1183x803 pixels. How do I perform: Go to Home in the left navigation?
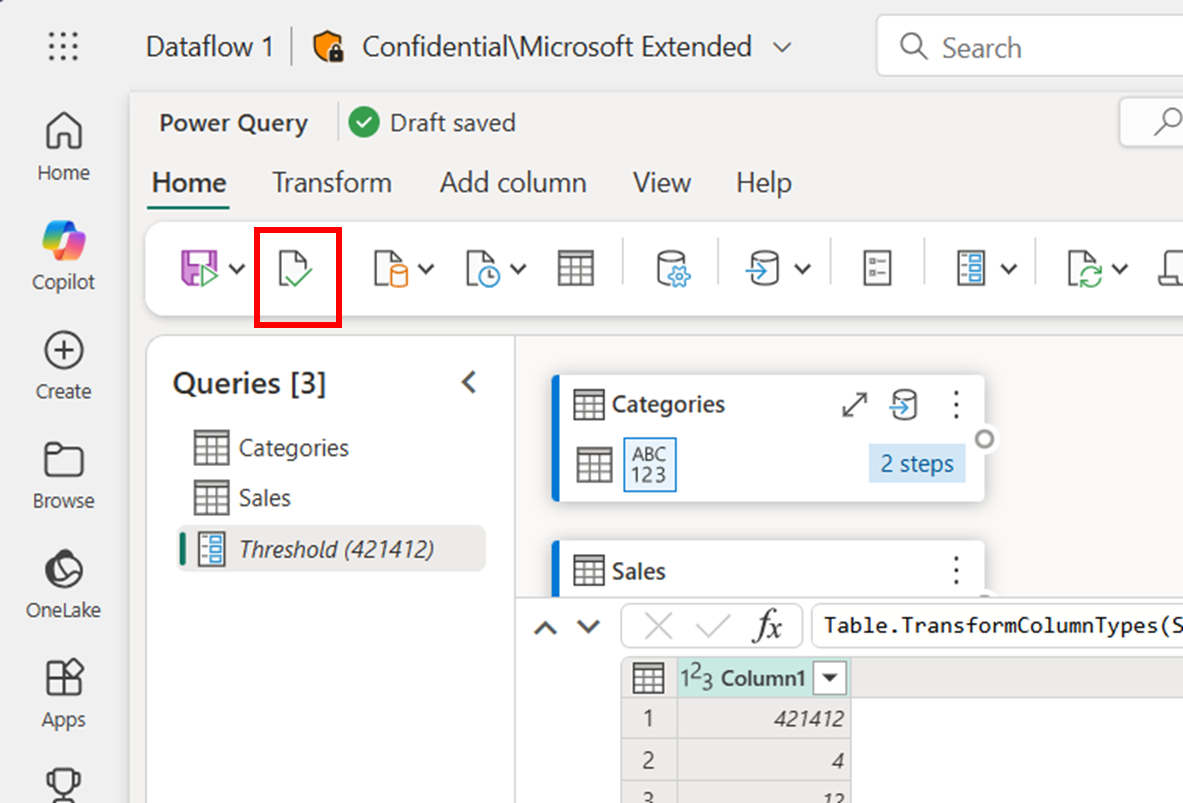pos(63,146)
